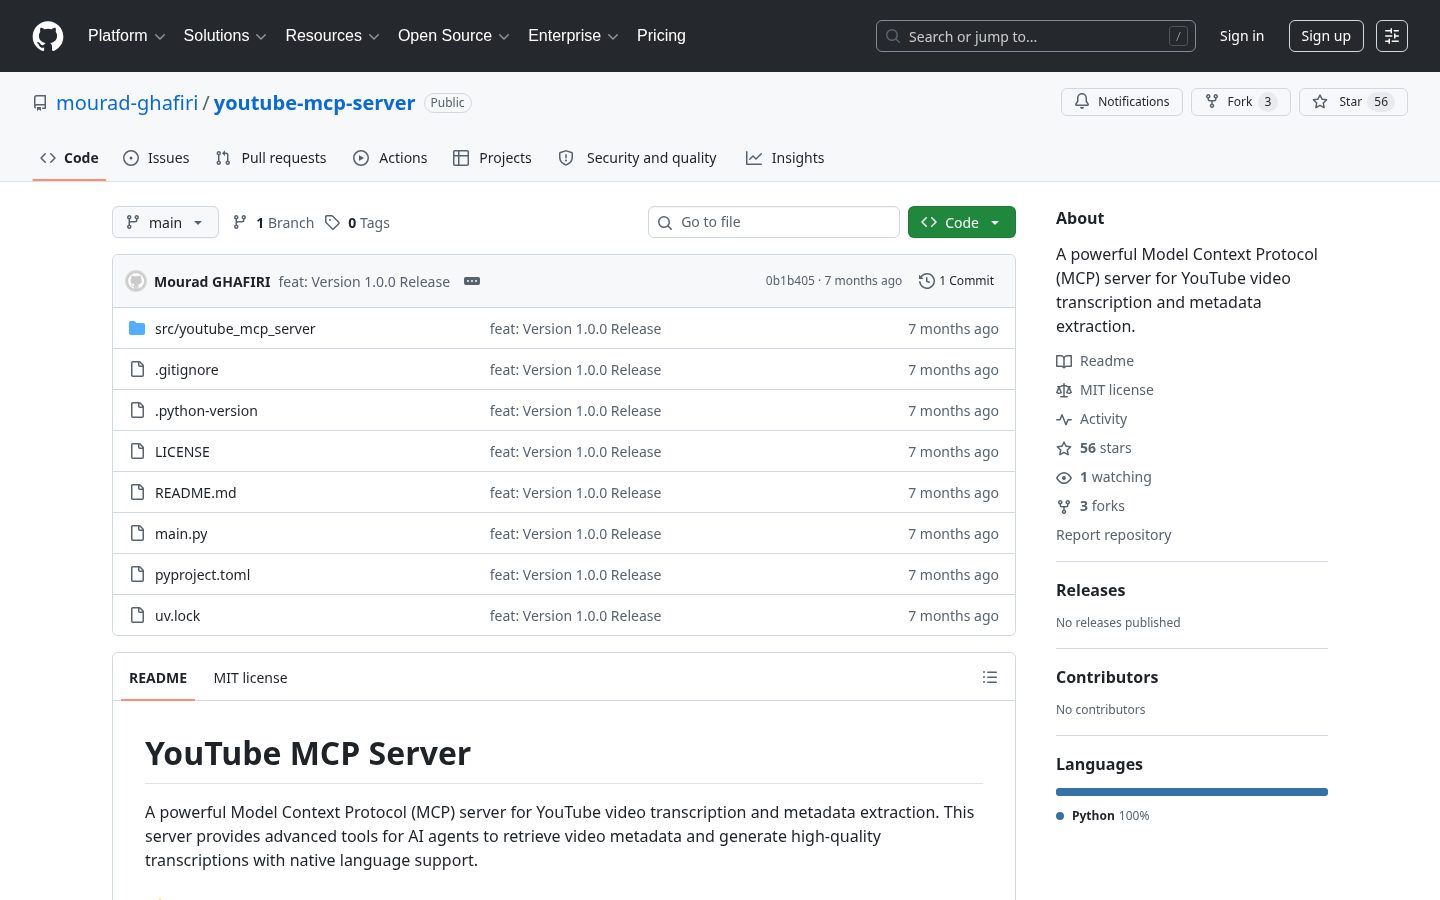Image resolution: width=1440 pixels, height=900 pixels.
Task: Open the README outline icon
Action: pyautogui.click(x=990, y=677)
